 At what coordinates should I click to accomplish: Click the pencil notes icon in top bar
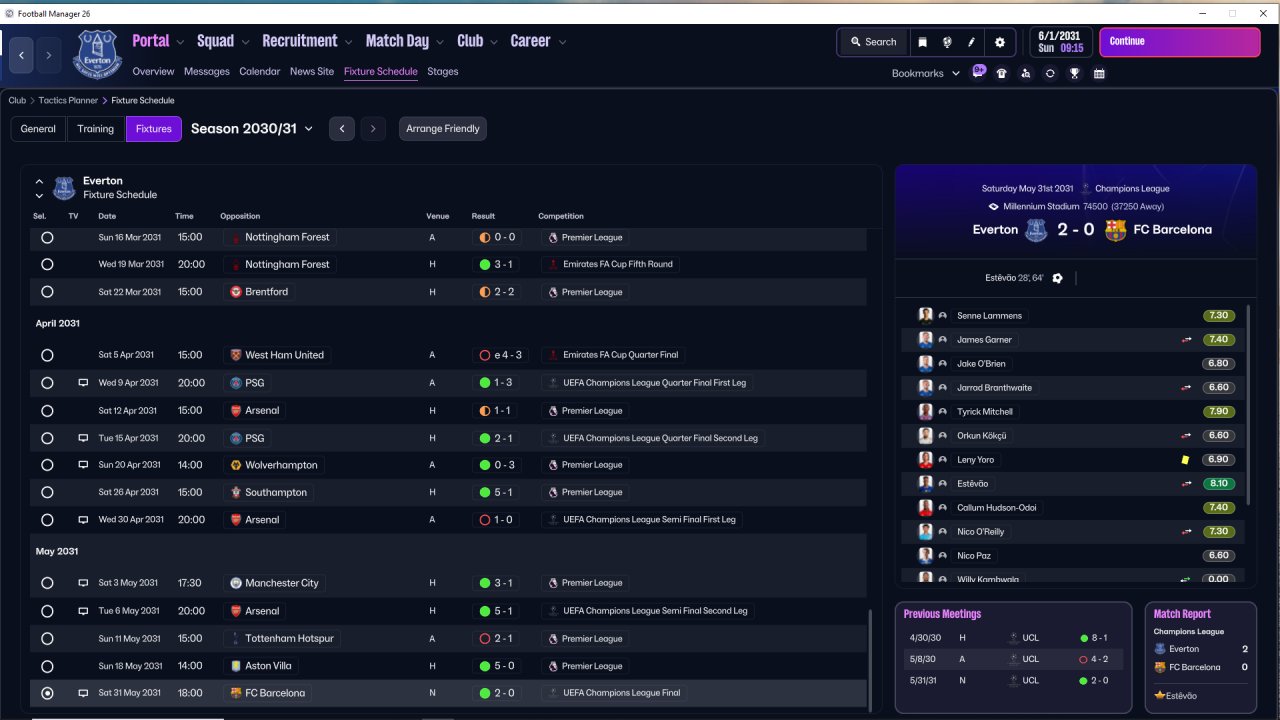pyautogui.click(x=971, y=42)
